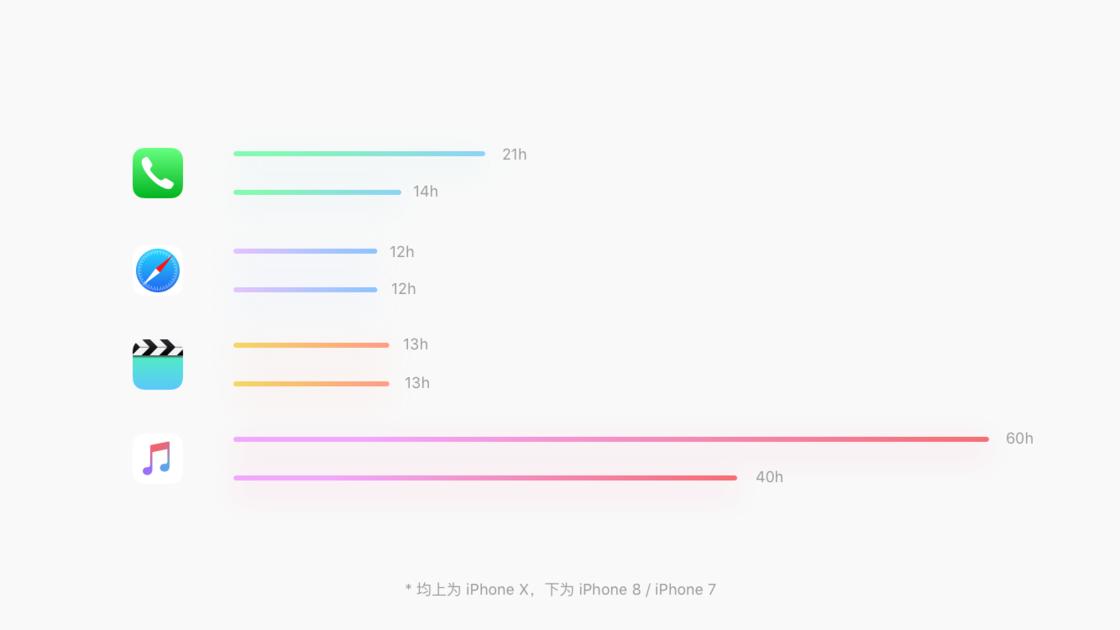The height and width of the screenshot is (630, 1120).
Task: Click the lower 12h label
Action: [x=403, y=289]
